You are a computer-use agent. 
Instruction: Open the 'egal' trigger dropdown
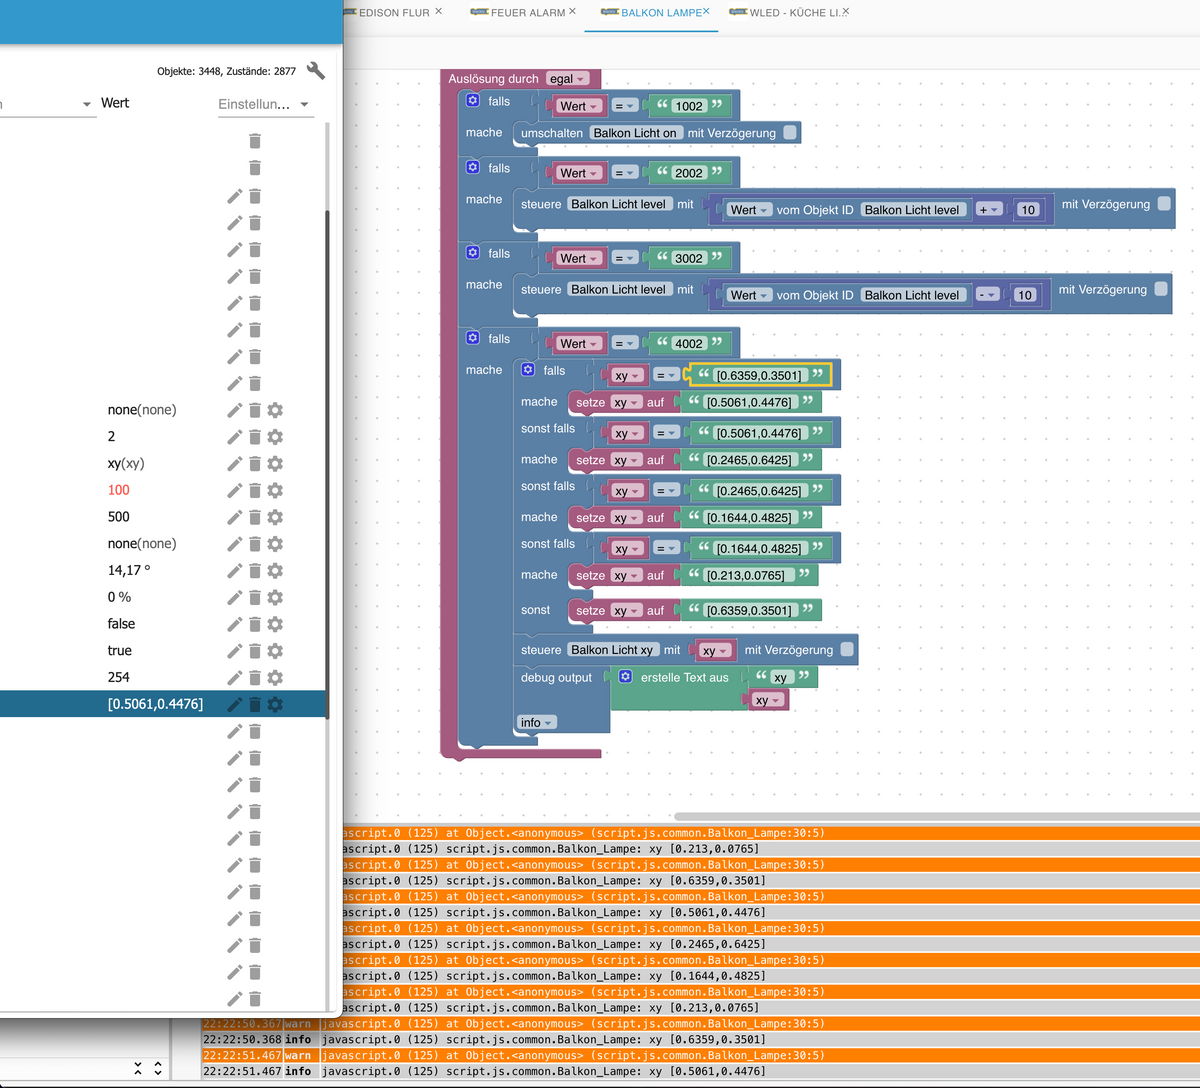pos(567,79)
